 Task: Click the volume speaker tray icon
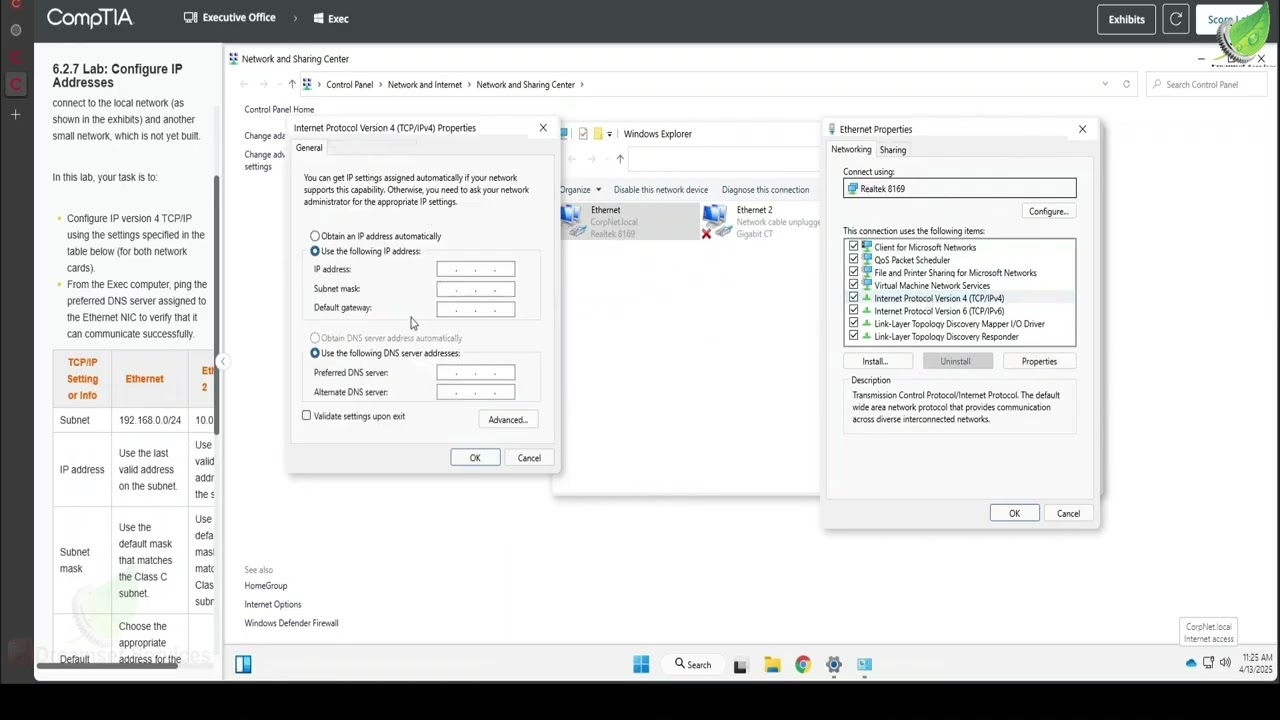[x=1225, y=663]
